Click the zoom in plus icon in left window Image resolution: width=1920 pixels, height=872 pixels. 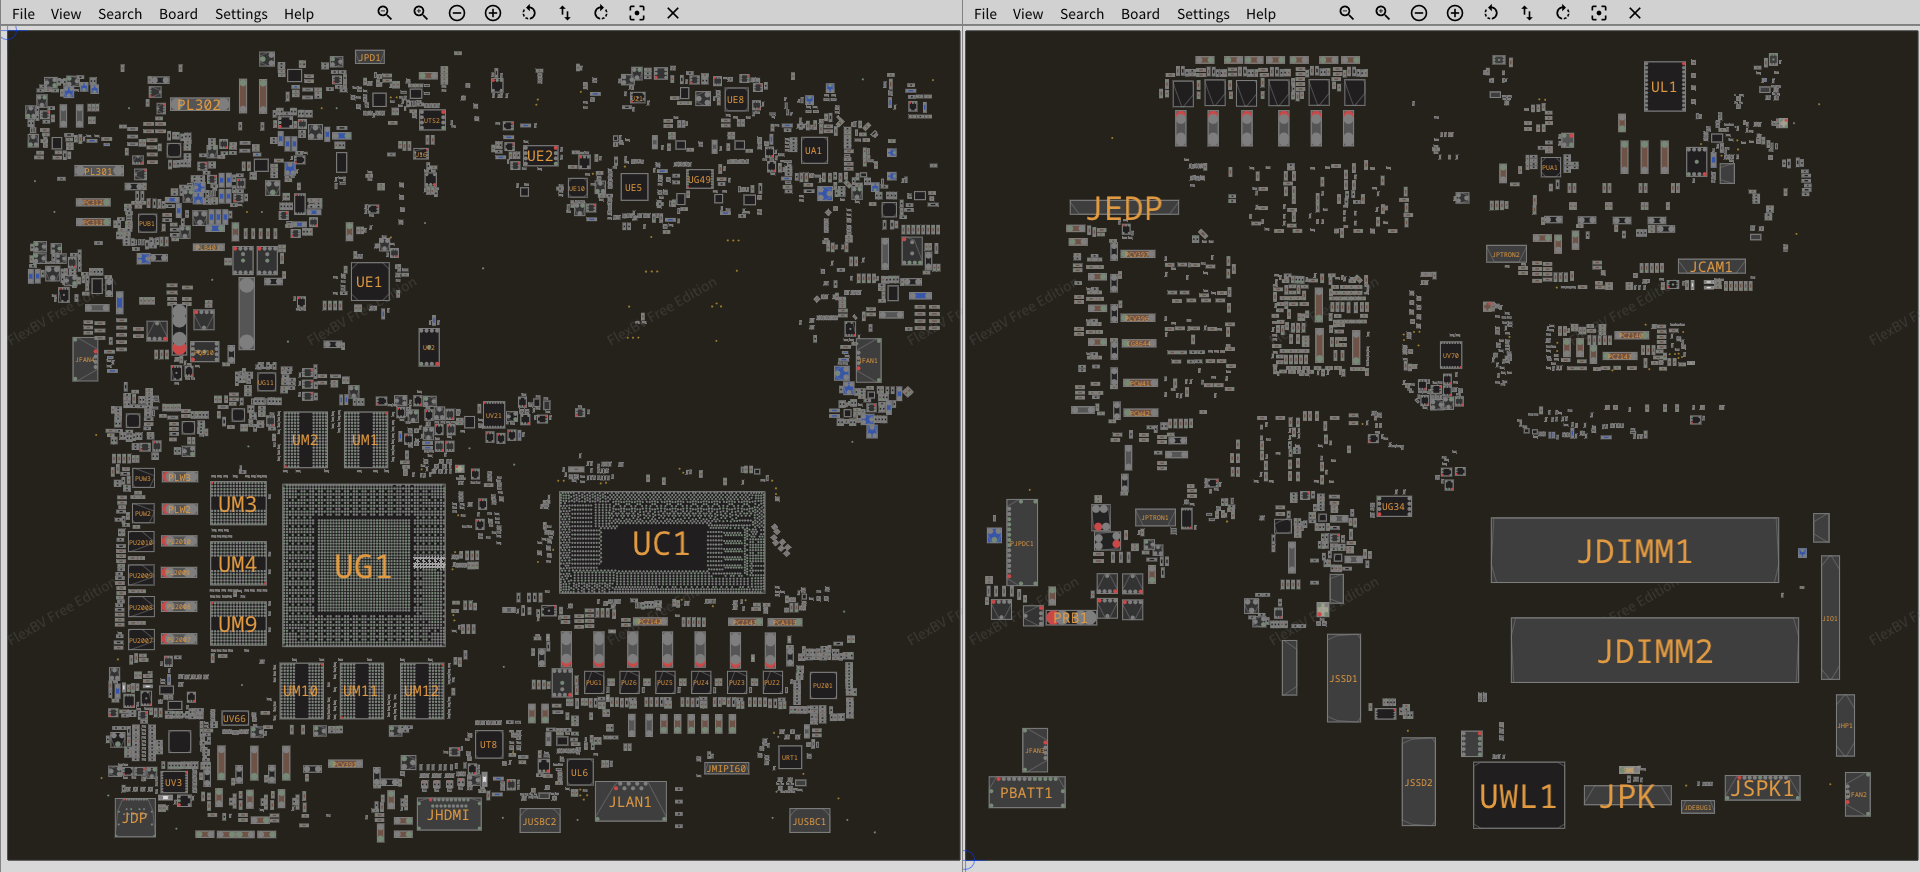(x=493, y=13)
